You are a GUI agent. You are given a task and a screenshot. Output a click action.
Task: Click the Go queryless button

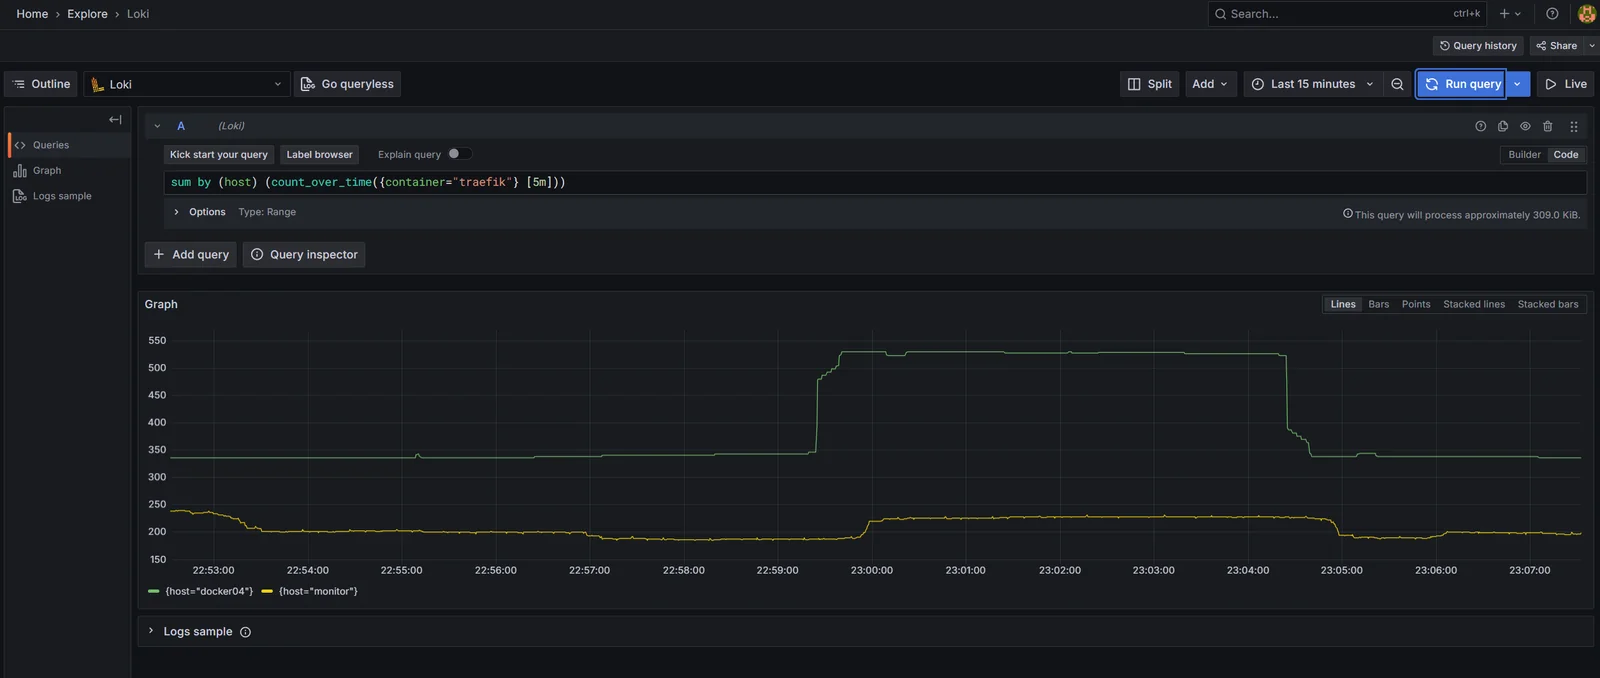click(347, 84)
